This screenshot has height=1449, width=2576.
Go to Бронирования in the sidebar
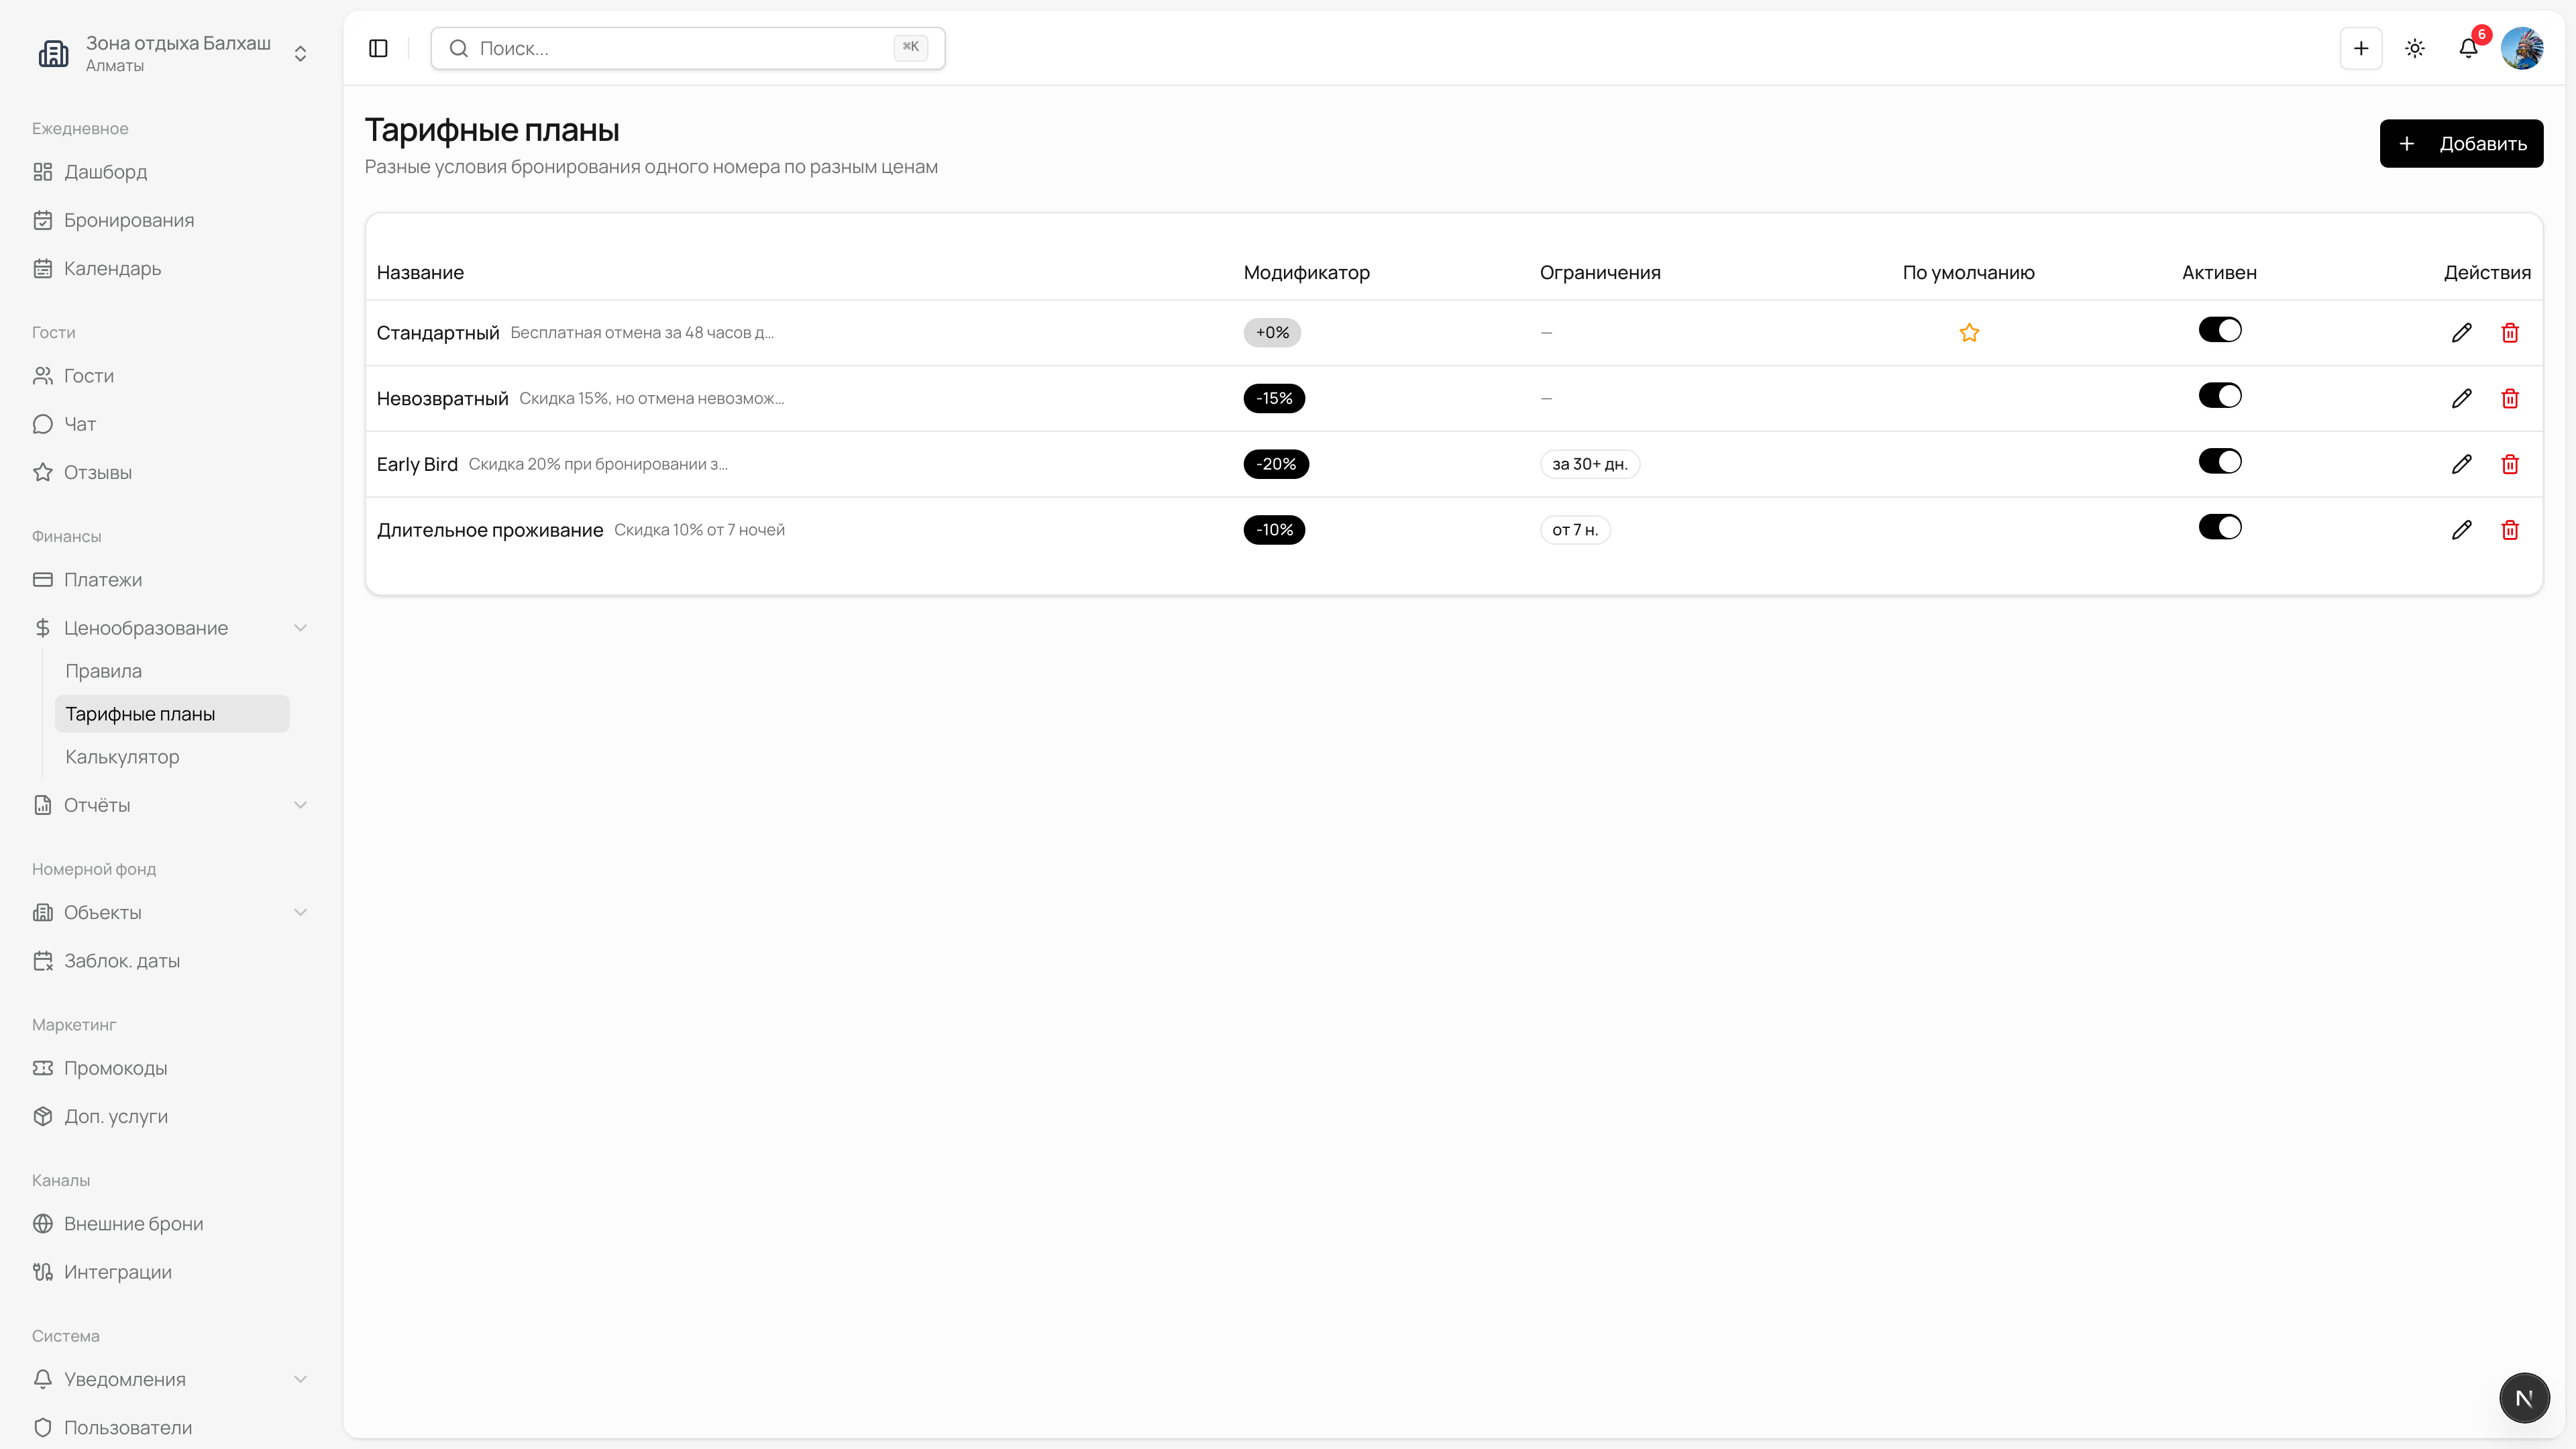[x=129, y=220]
